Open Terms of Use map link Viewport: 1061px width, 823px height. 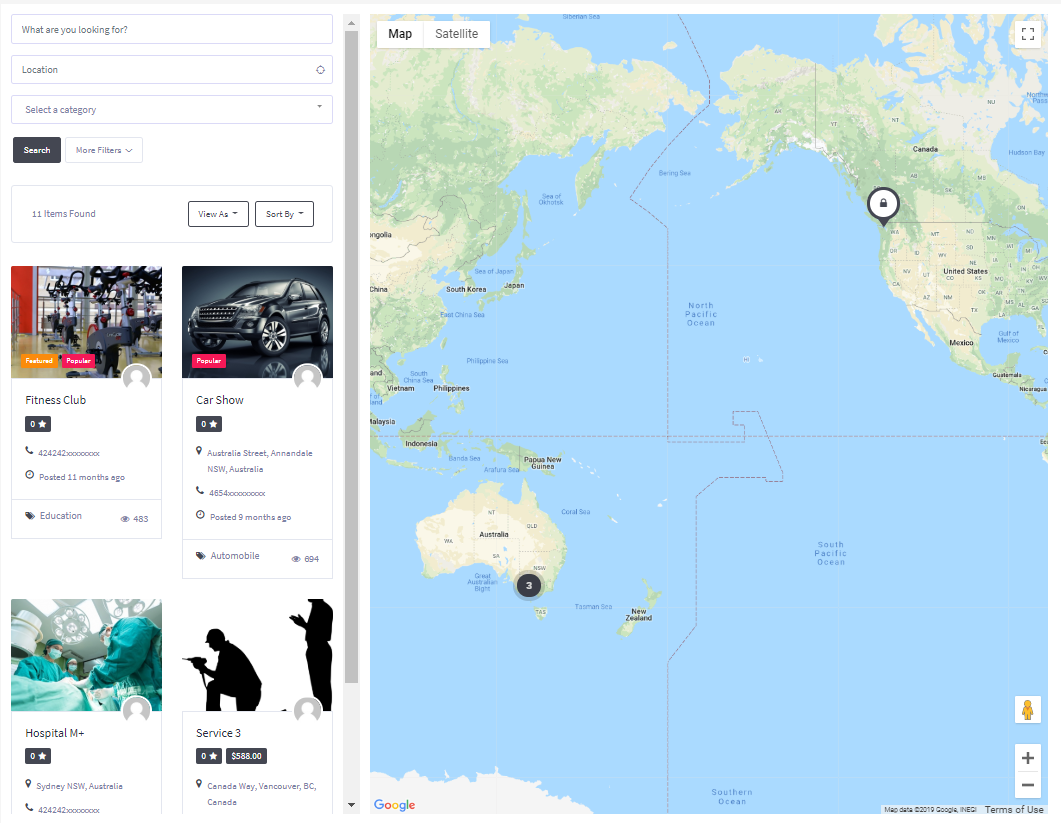pos(1014,809)
